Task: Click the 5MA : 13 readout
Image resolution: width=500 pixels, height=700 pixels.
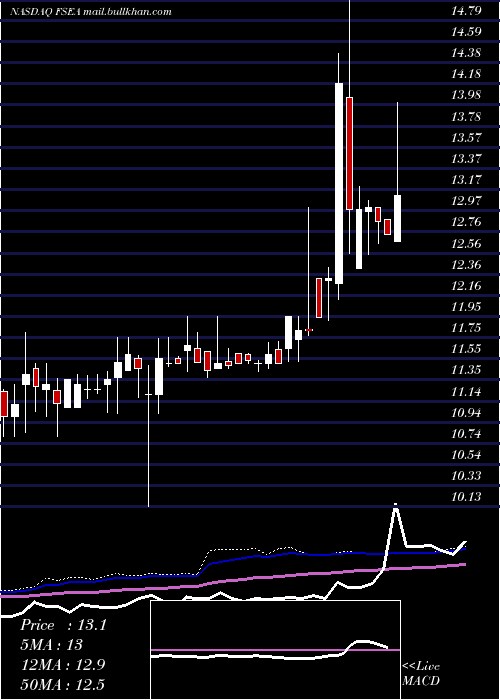Action: point(51,645)
